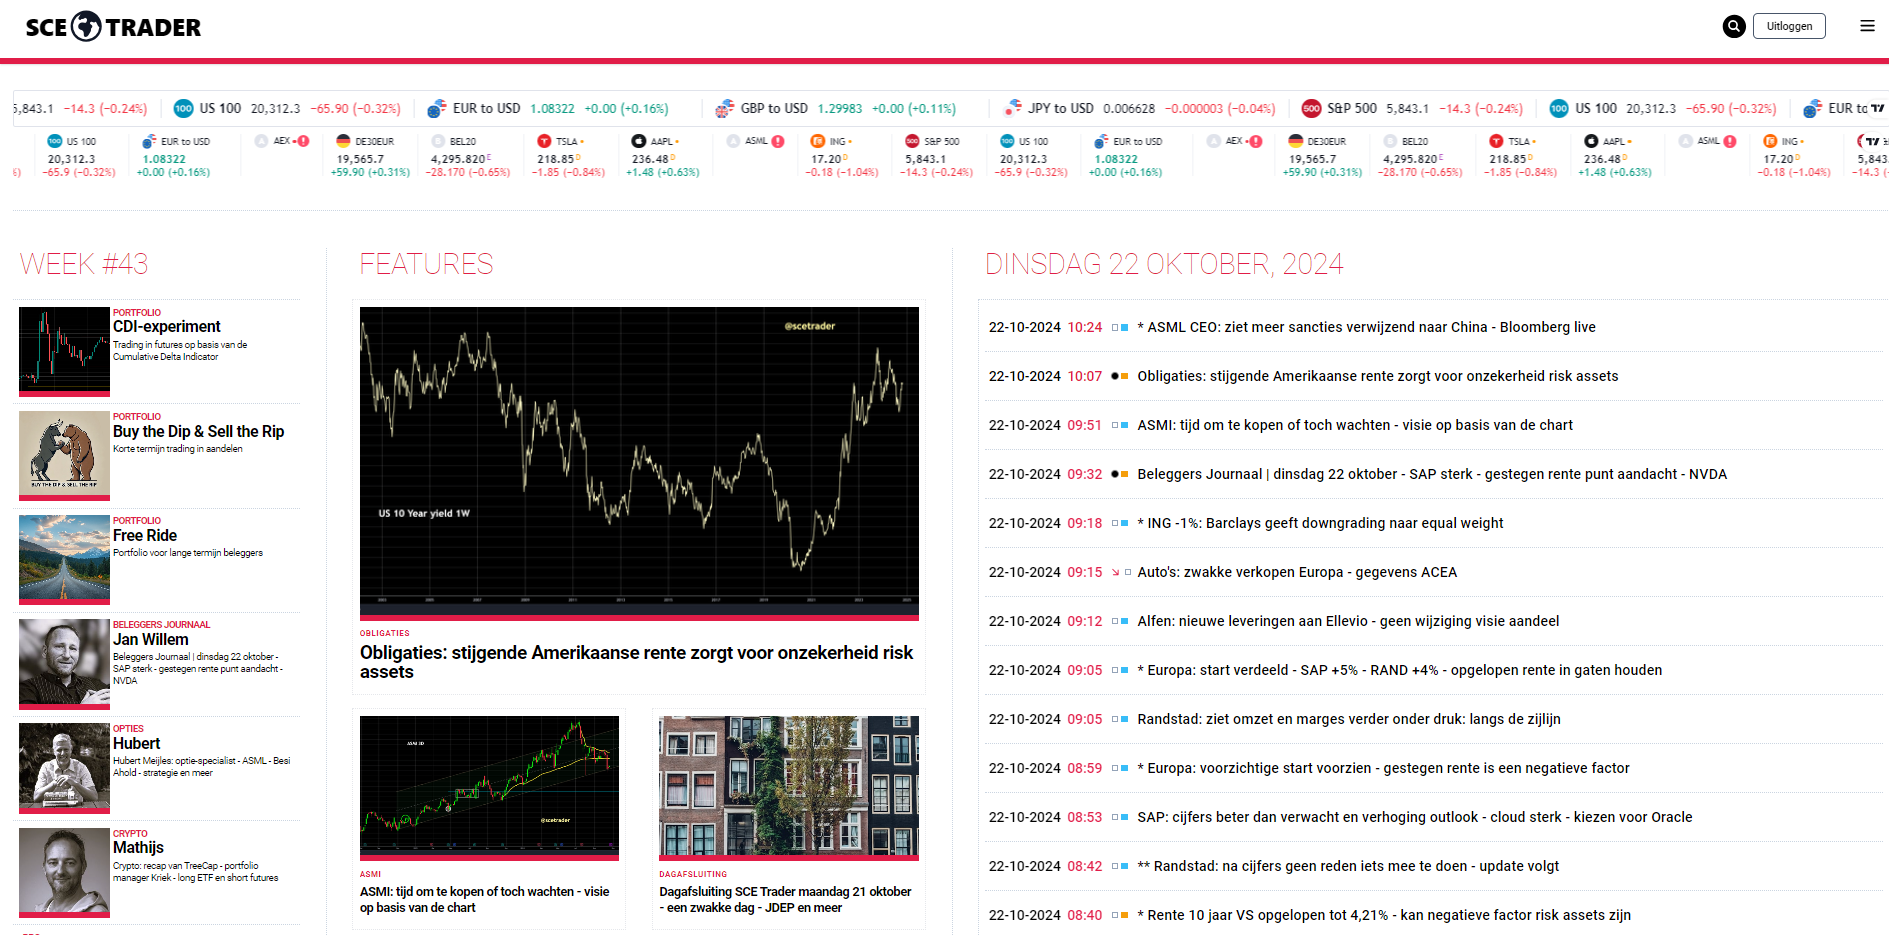
Task: Click the CRYPTO category label
Action: [x=130, y=834]
